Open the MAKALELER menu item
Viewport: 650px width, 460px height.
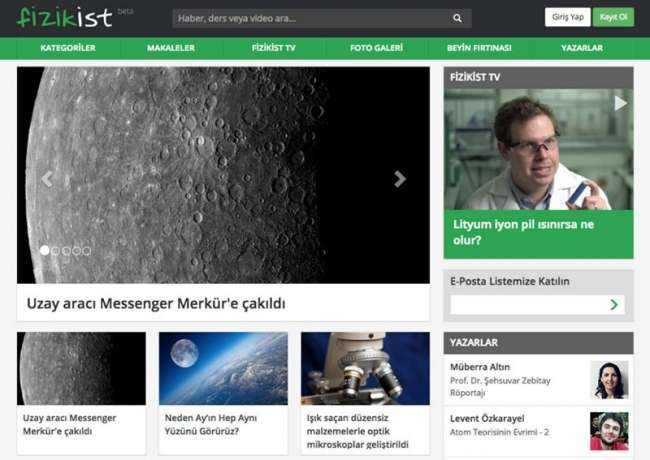171,48
